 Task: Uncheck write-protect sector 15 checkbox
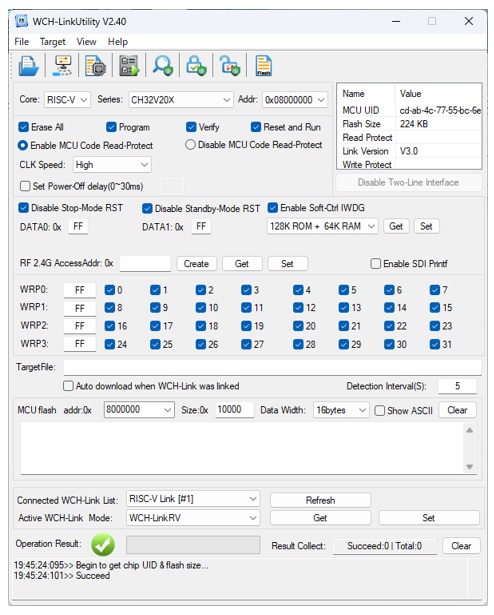click(435, 308)
